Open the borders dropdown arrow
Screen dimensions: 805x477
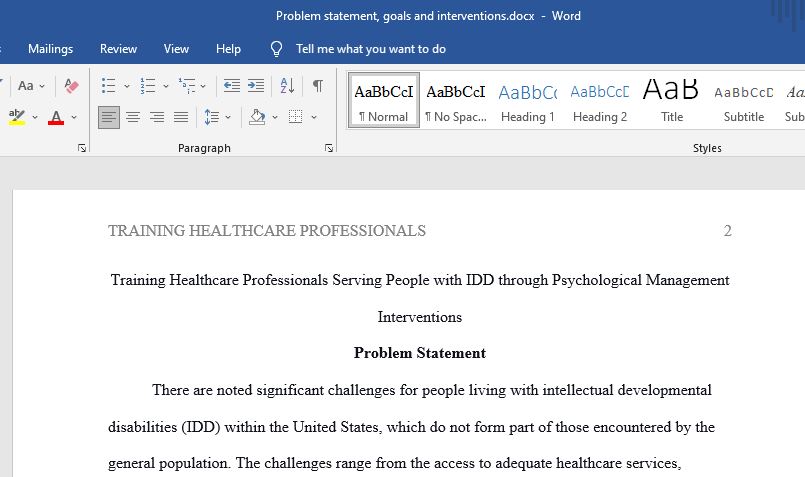point(314,118)
